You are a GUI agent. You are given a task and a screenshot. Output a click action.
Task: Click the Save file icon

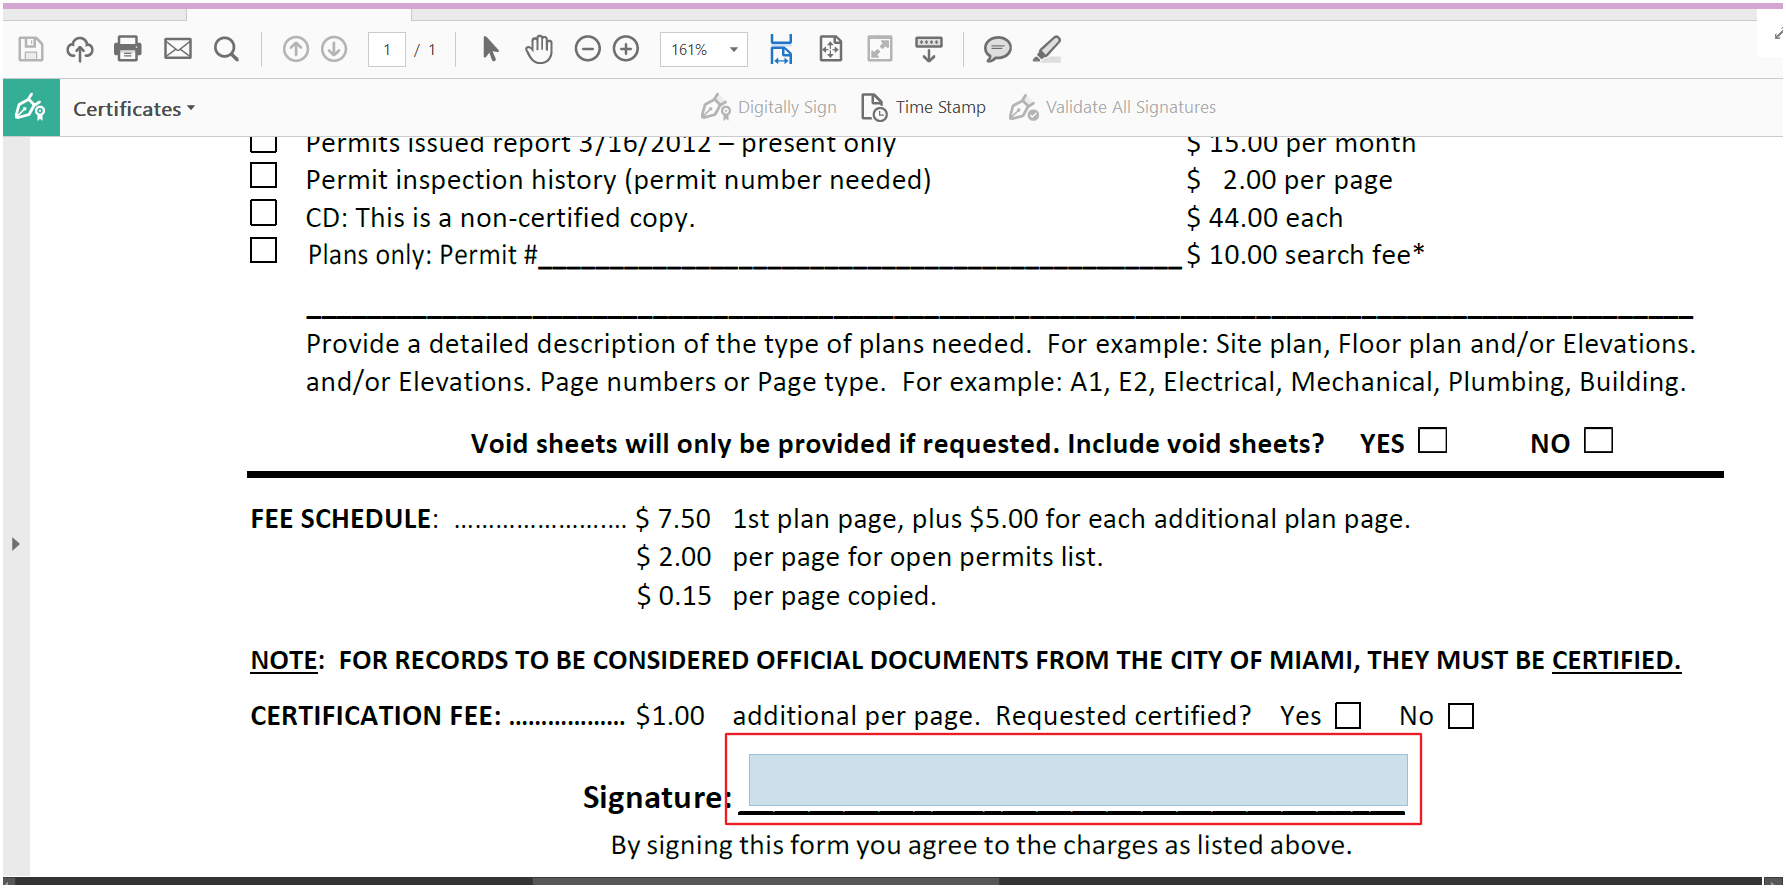pyautogui.click(x=31, y=49)
